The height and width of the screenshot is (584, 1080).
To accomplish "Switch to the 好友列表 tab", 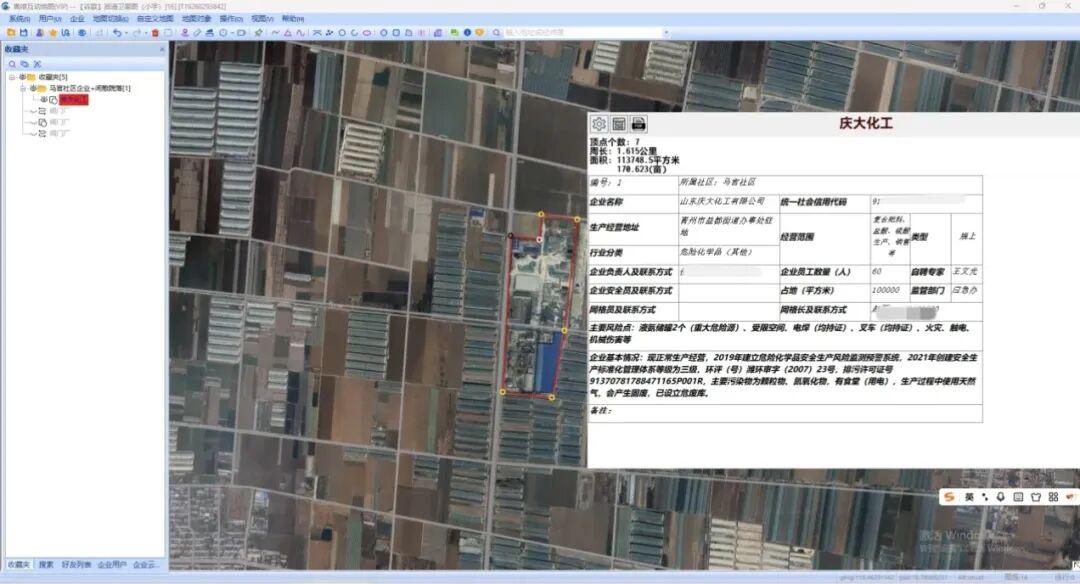I will 75,565.
